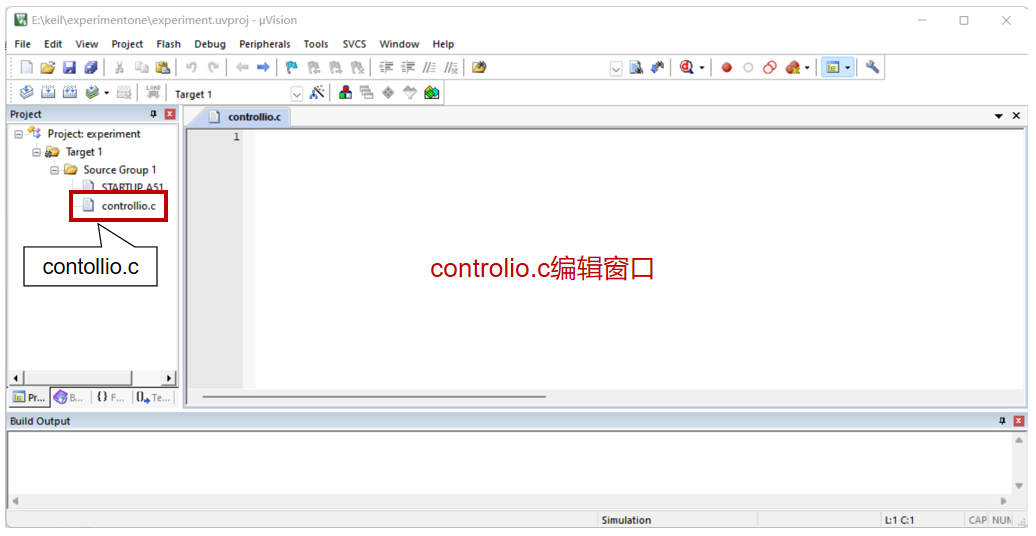Click the Comment selection icon

pyautogui.click(x=429, y=67)
